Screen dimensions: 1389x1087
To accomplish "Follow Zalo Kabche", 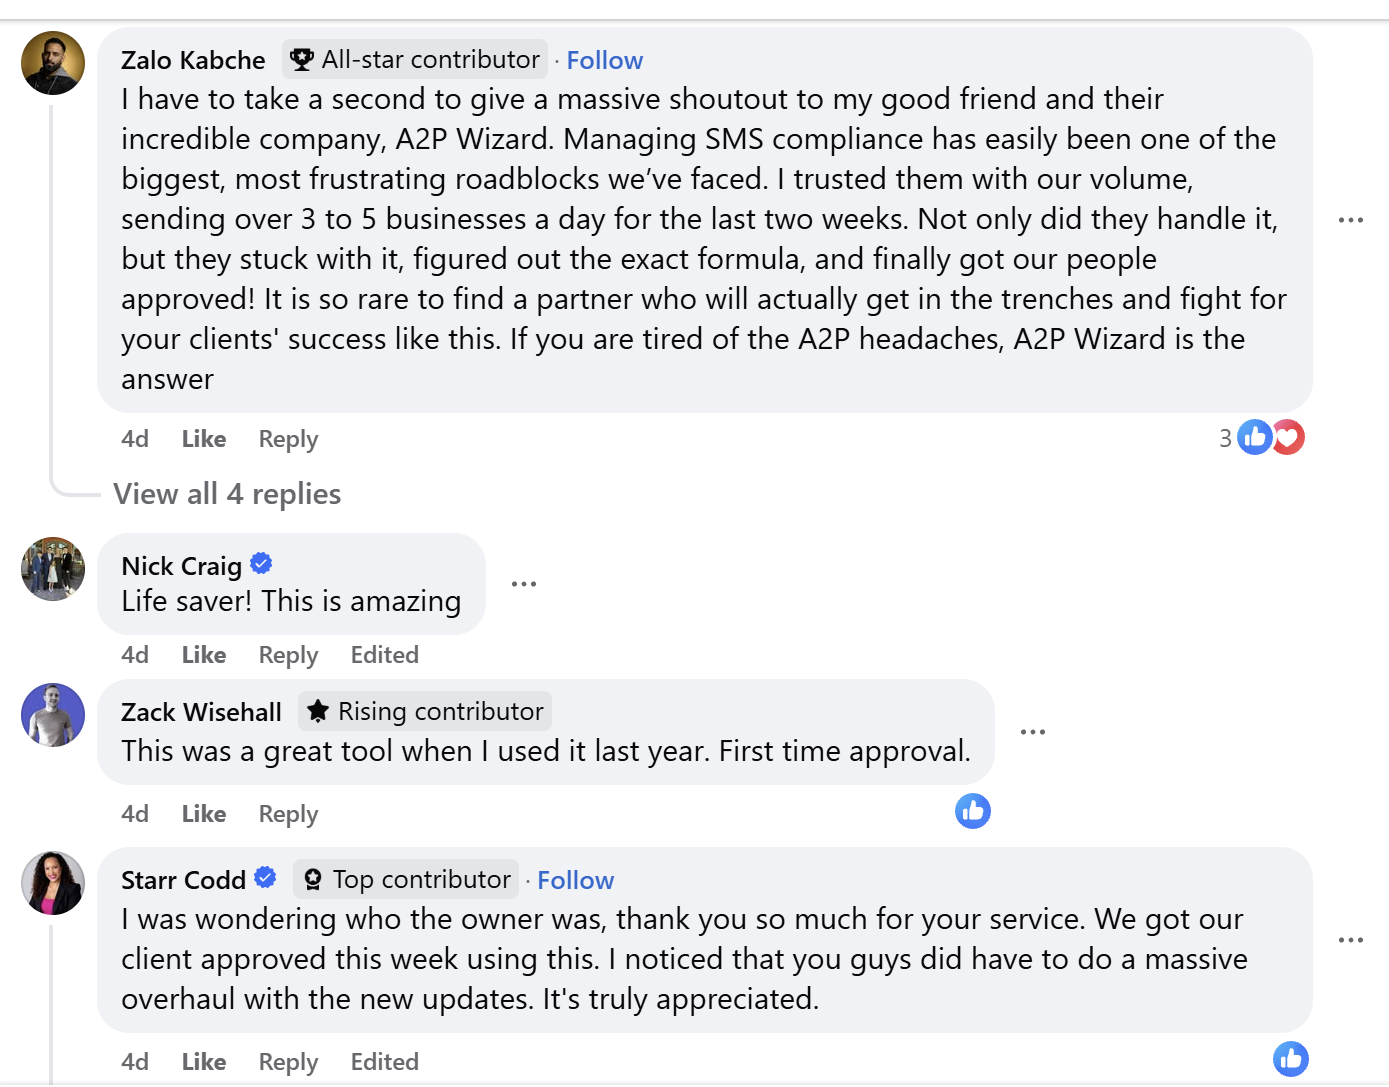I will coord(604,60).
